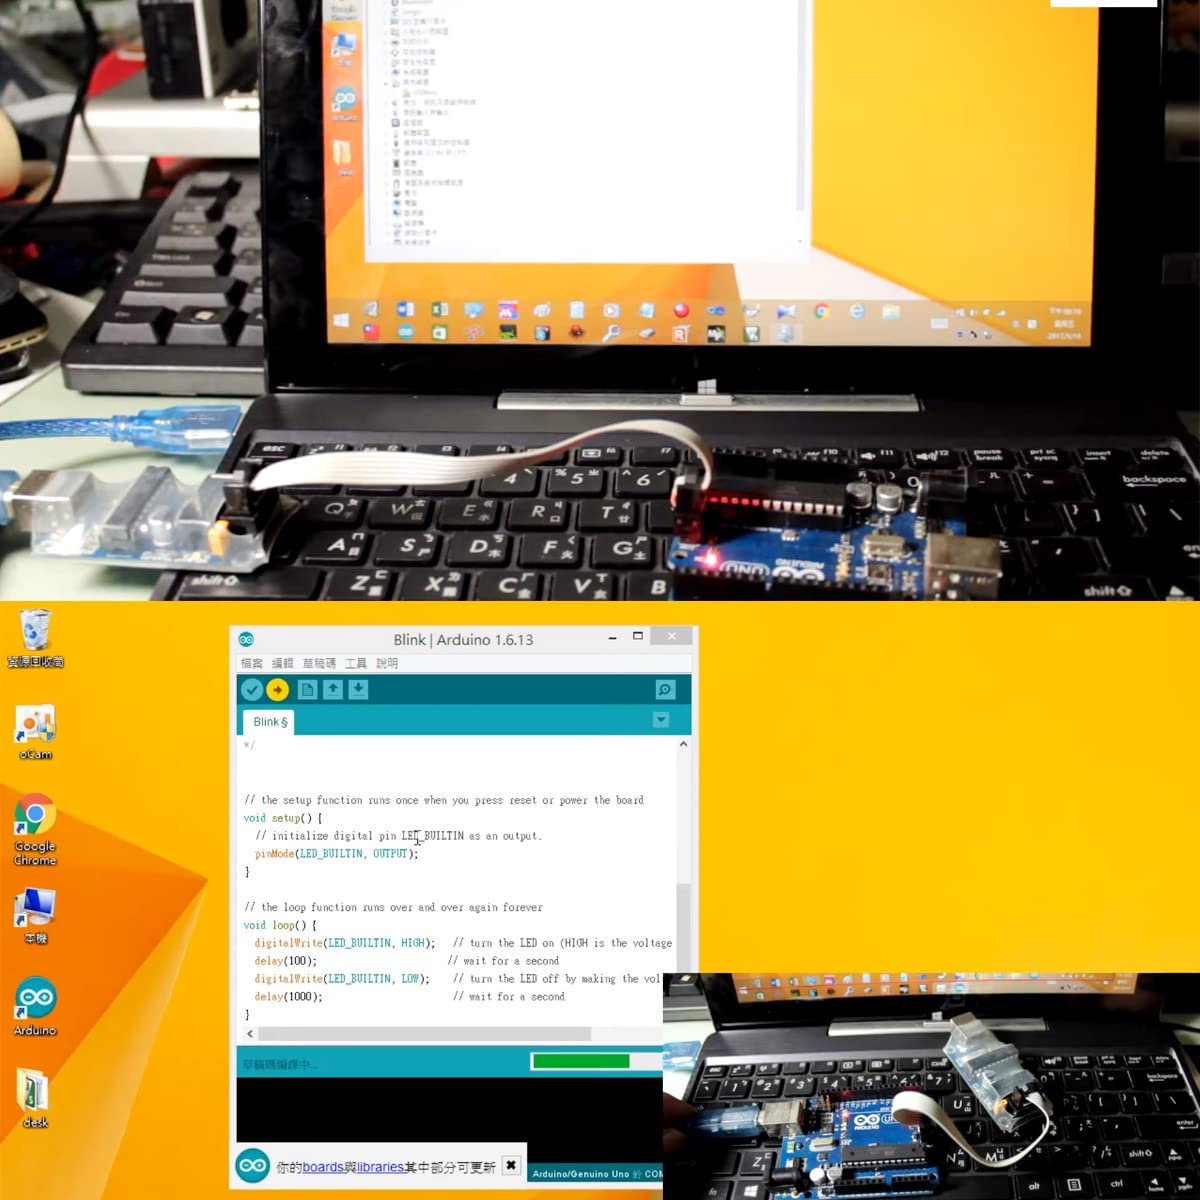Click the editor's horizontal scrollbar thumb
The width and height of the screenshot is (1200, 1200).
[x=425, y=1034]
